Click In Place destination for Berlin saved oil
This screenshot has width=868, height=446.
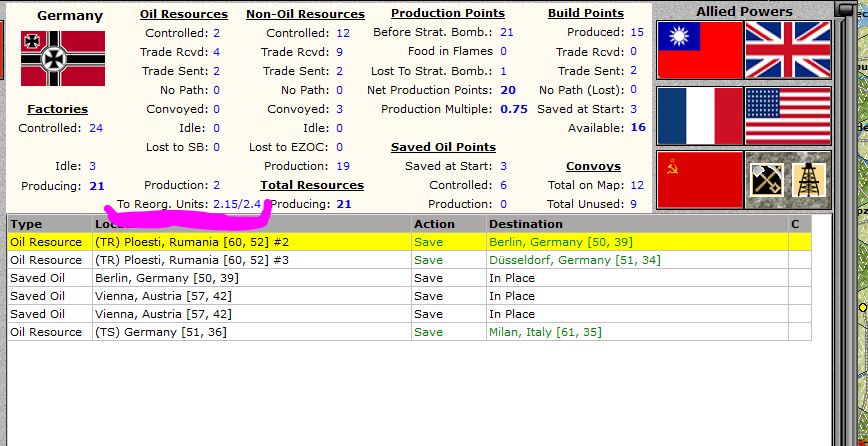[x=512, y=278]
